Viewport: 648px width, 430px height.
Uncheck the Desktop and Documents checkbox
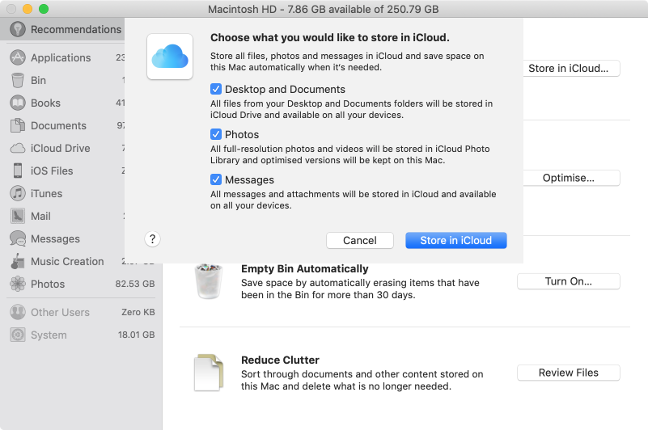(216, 90)
